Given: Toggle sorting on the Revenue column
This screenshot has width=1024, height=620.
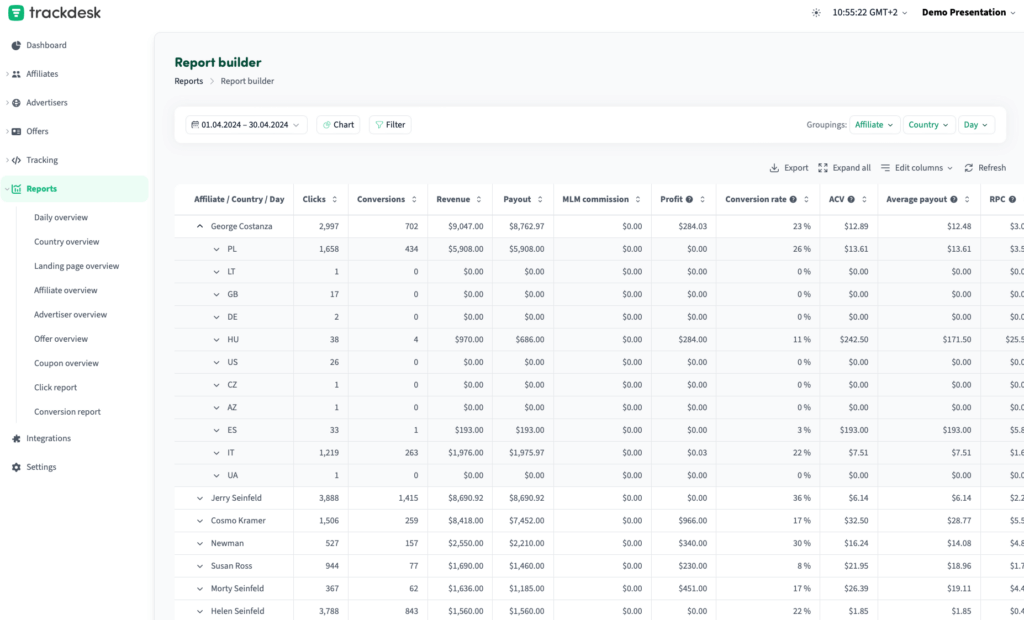Looking at the screenshot, I should tap(479, 199).
